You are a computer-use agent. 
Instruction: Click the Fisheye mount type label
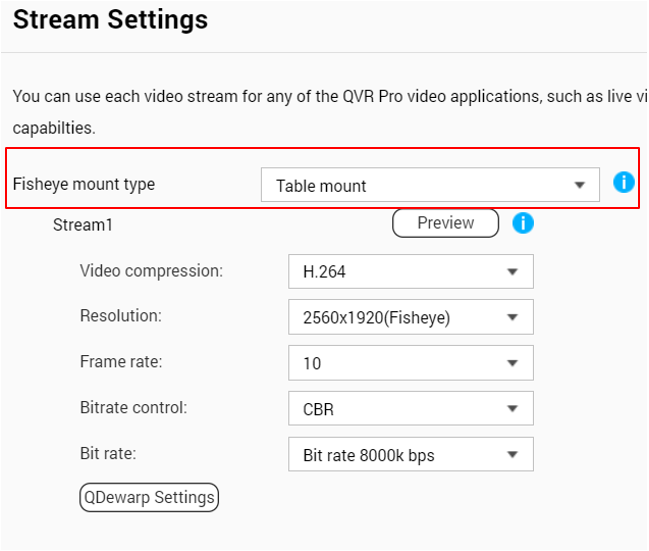tap(84, 184)
